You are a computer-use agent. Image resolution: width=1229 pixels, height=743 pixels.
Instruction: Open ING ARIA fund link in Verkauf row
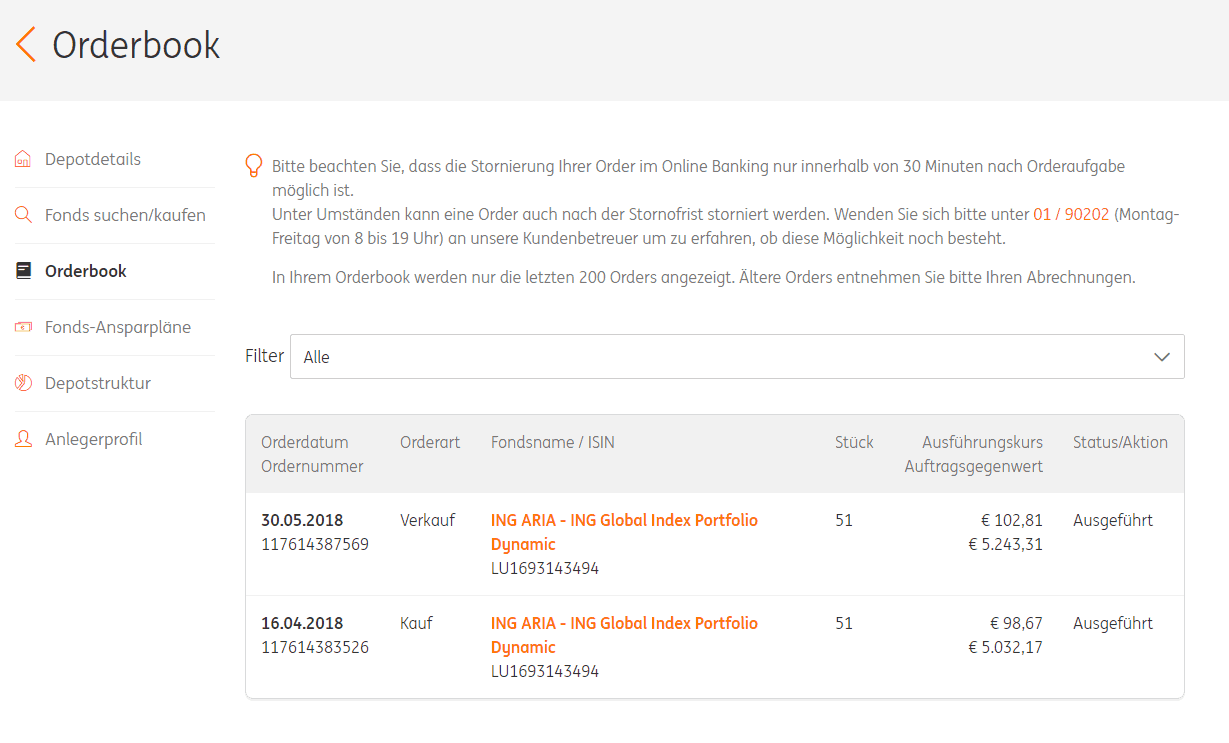point(624,532)
